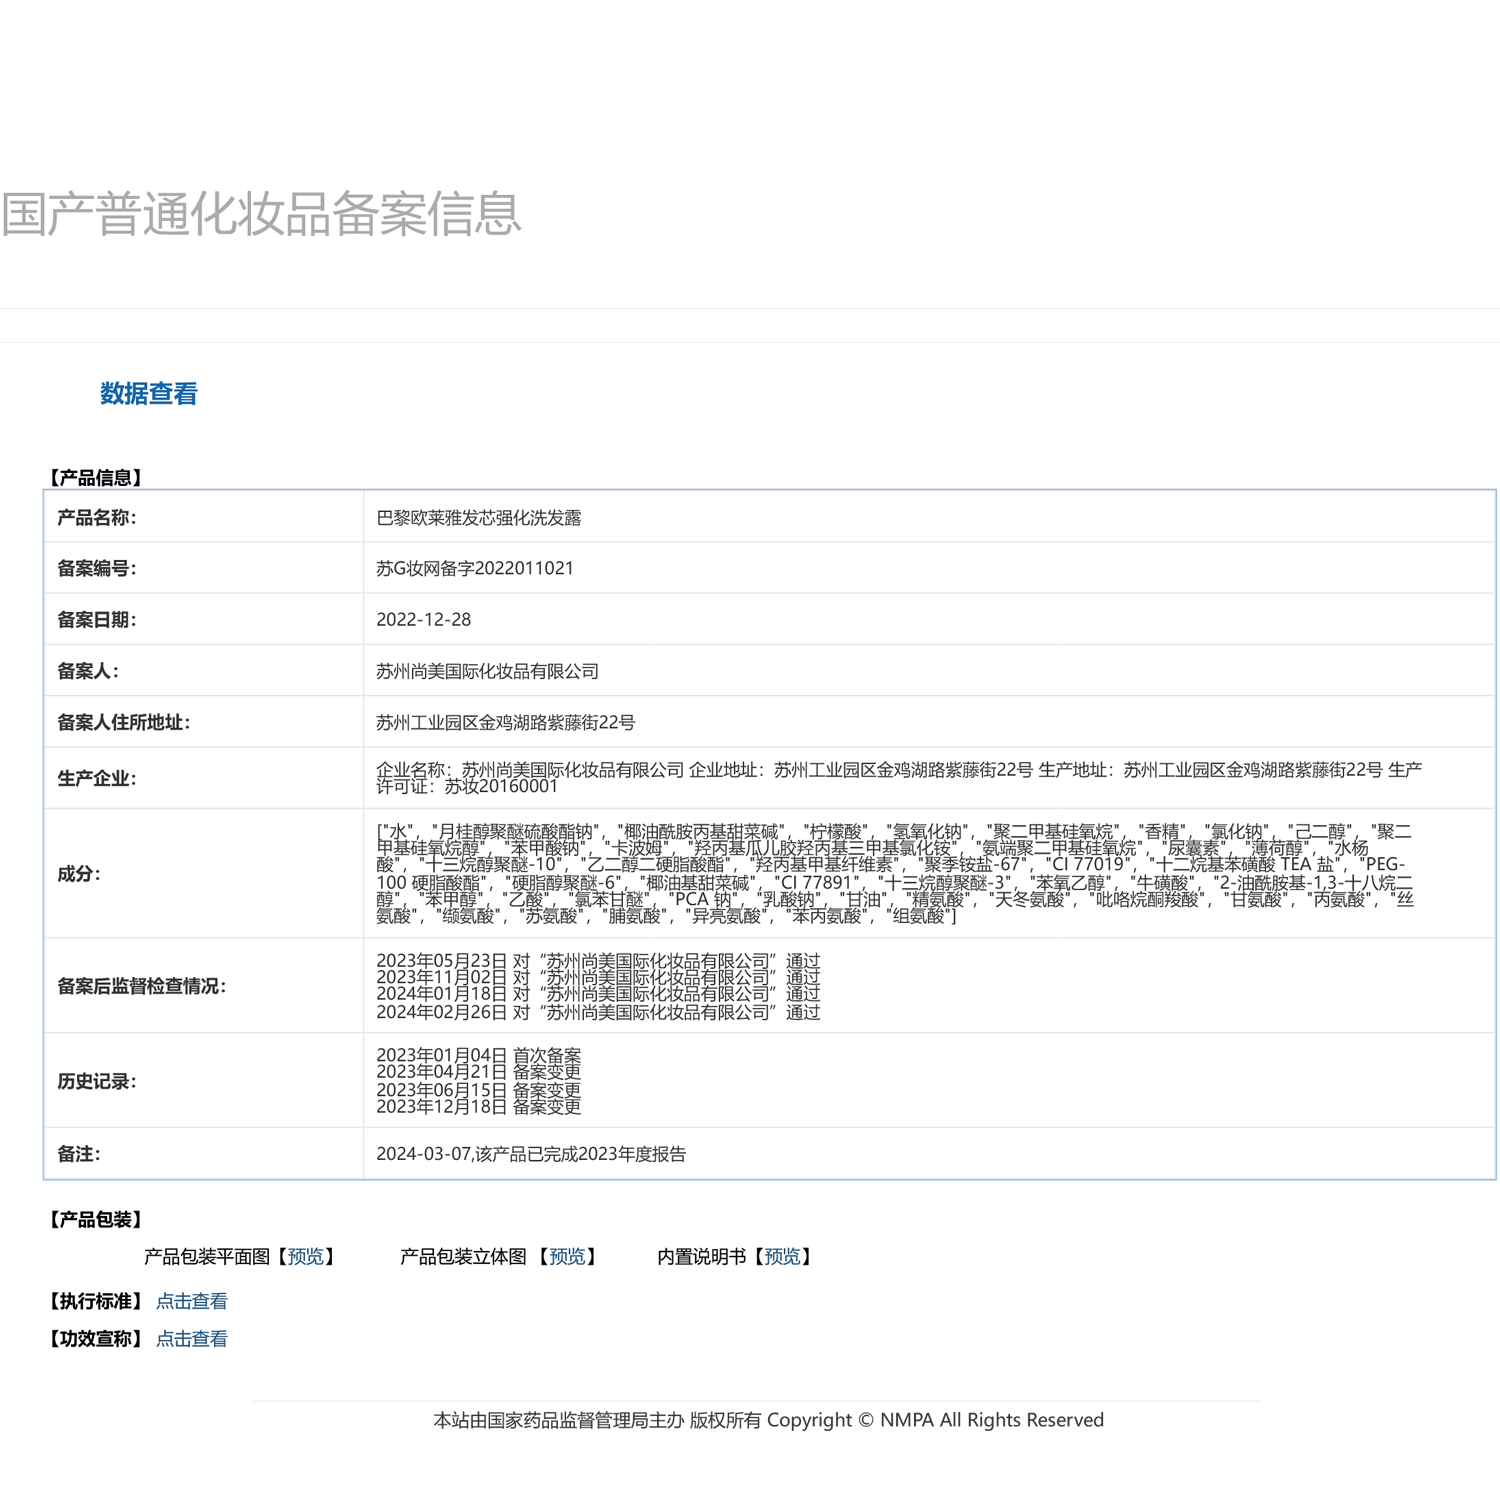Viewport: 1500px width, 1500px height.
Task: Click the 备案编号 value 苏G妆网备字2022011021
Action: pyautogui.click(x=474, y=568)
